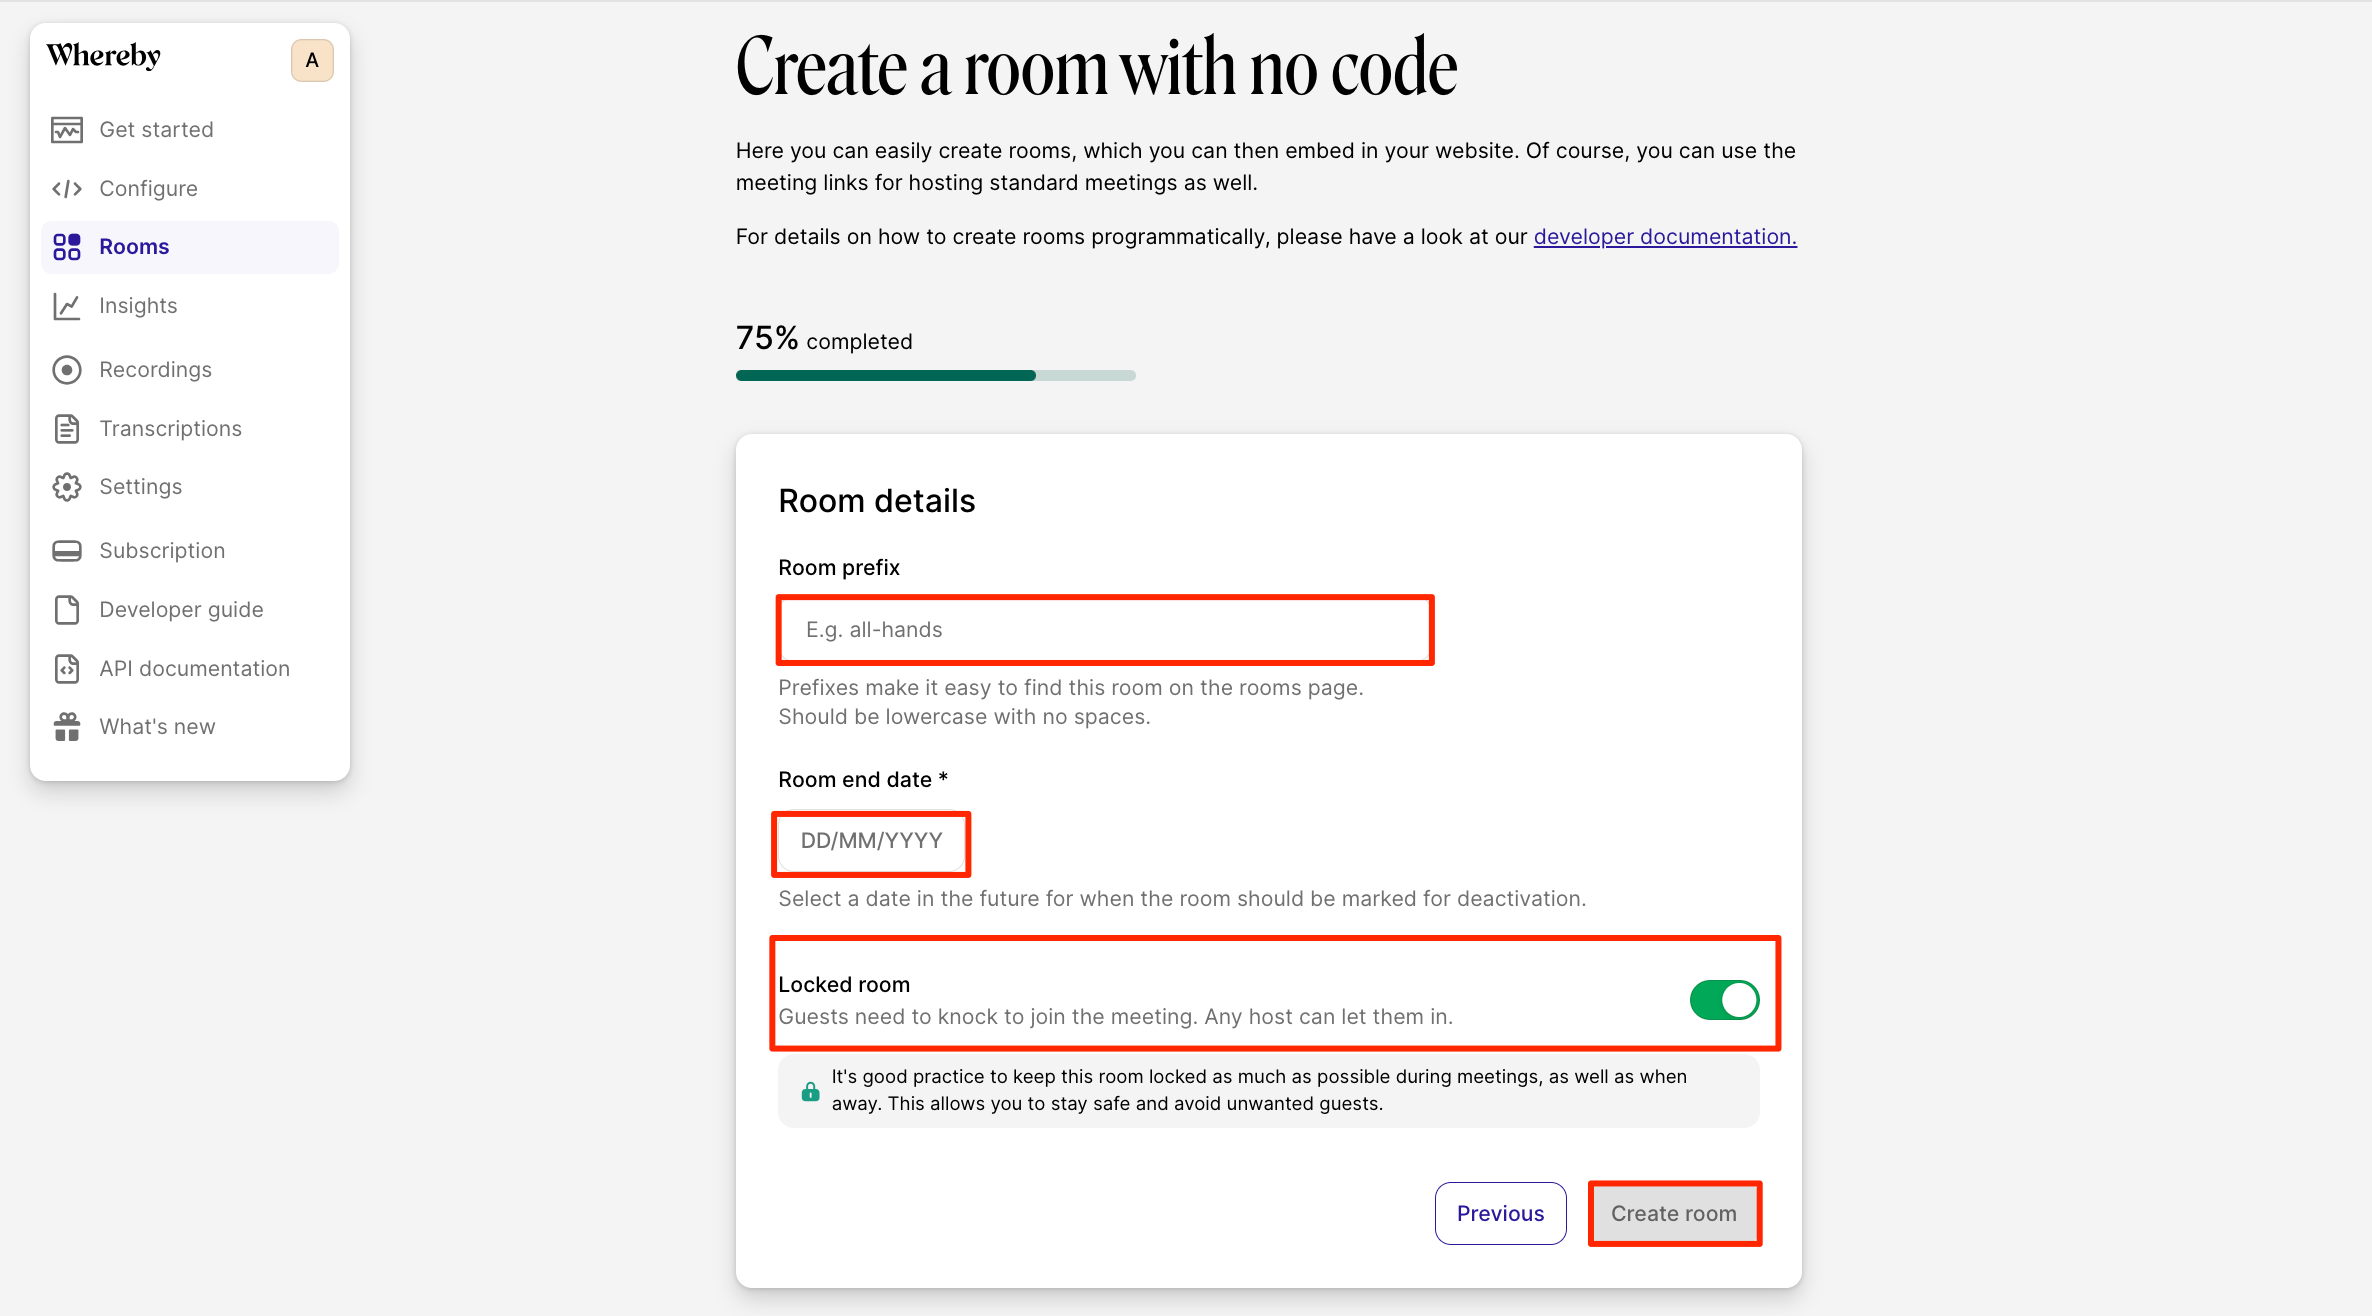This screenshot has width=2372, height=1316.
Task: Click the Subscription card icon
Action: [67, 551]
